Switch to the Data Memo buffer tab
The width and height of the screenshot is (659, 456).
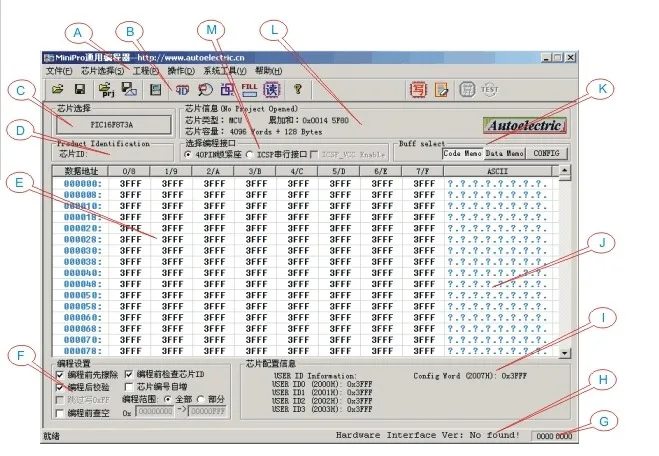(x=505, y=153)
